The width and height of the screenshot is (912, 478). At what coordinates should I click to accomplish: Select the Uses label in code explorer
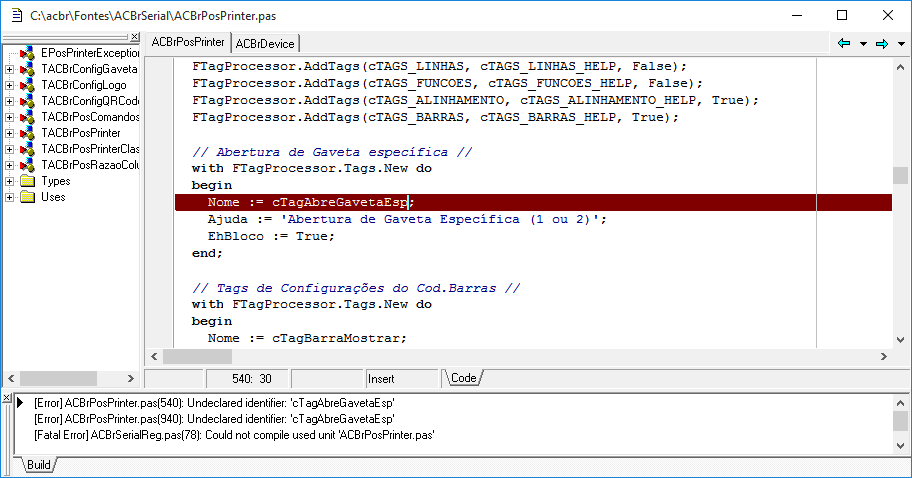(53, 197)
